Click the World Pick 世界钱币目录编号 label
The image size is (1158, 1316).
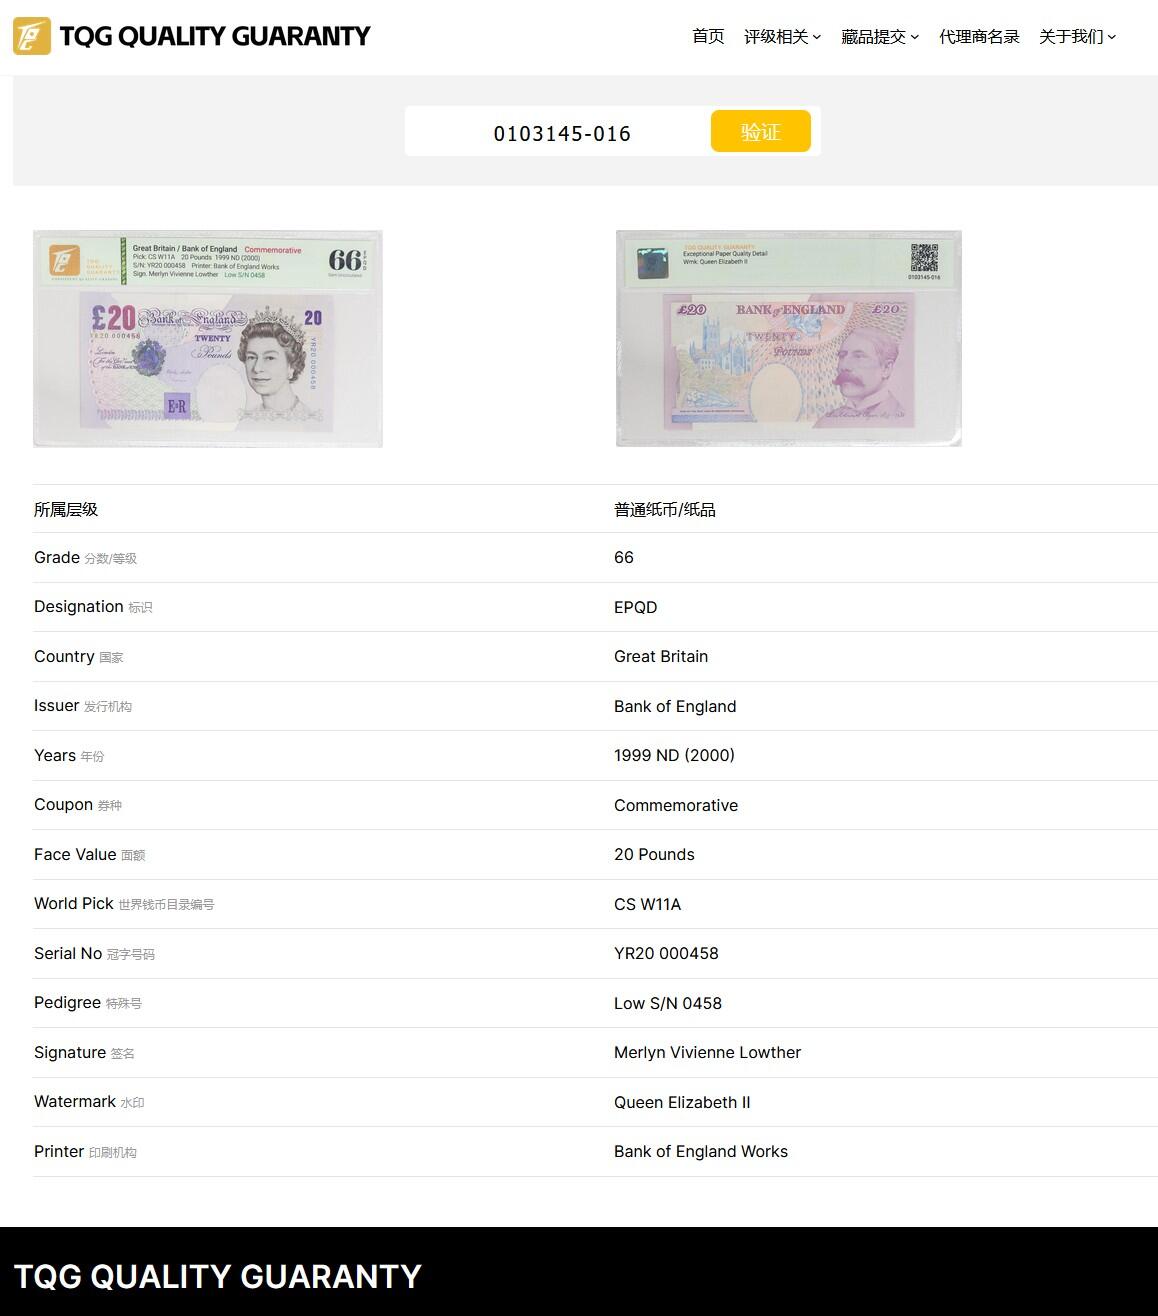124,904
